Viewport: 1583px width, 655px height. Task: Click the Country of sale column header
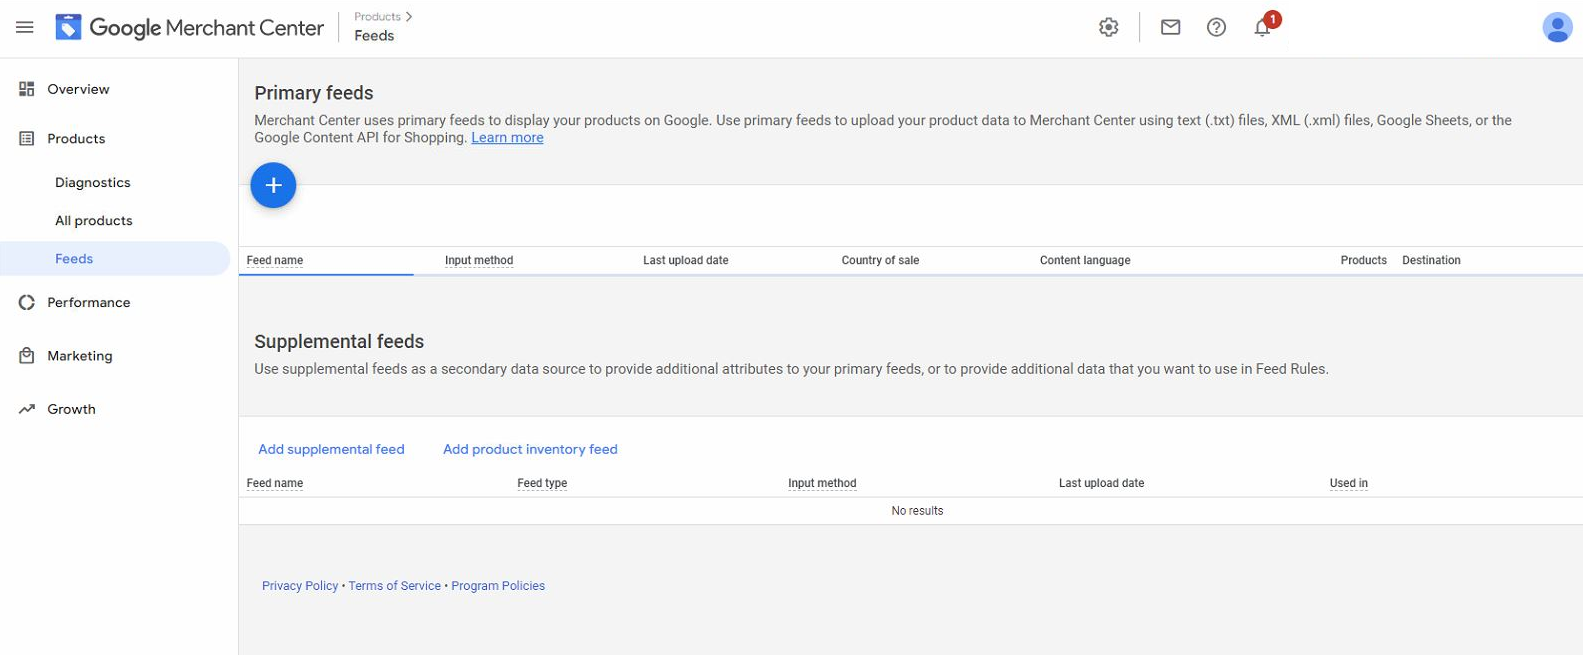point(880,260)
